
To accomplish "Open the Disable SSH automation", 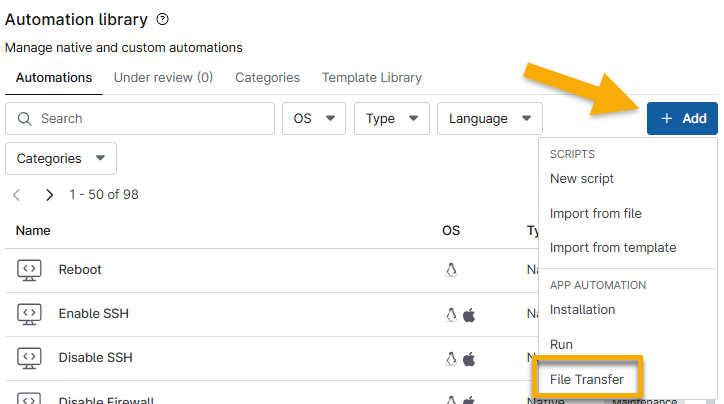I will (x=96, y=357).
